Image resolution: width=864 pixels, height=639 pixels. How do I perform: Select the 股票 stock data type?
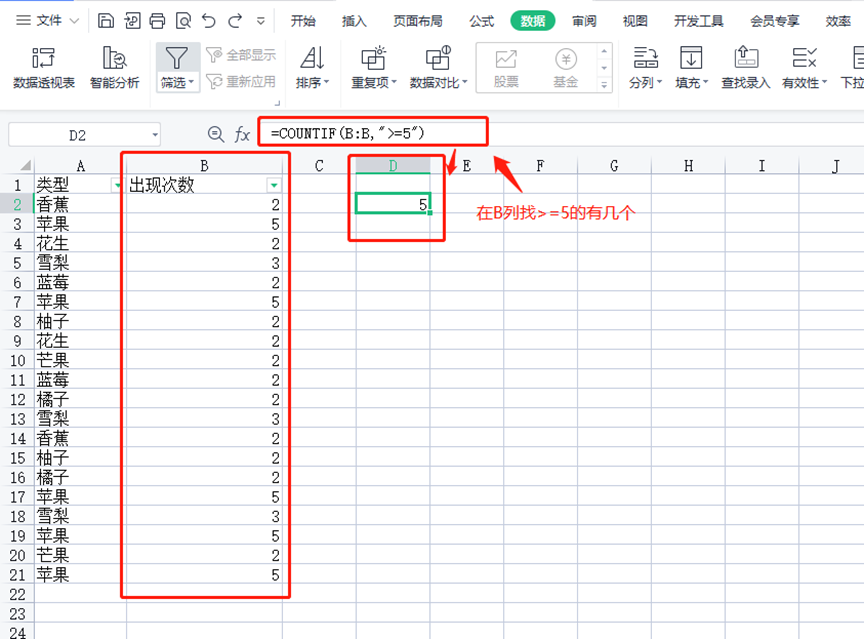click(506, 67)
